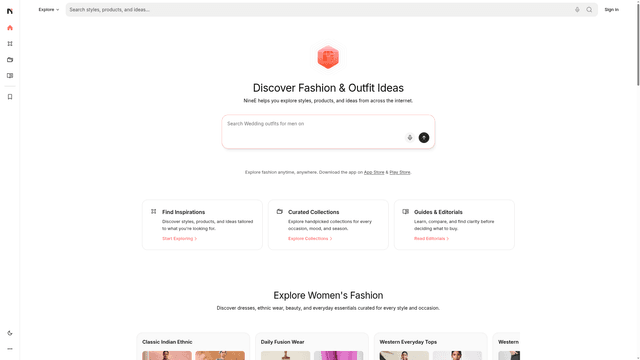Open the editorials book icon in sidebar
Screen dimensions: 640x360
(x=10, y=76)
